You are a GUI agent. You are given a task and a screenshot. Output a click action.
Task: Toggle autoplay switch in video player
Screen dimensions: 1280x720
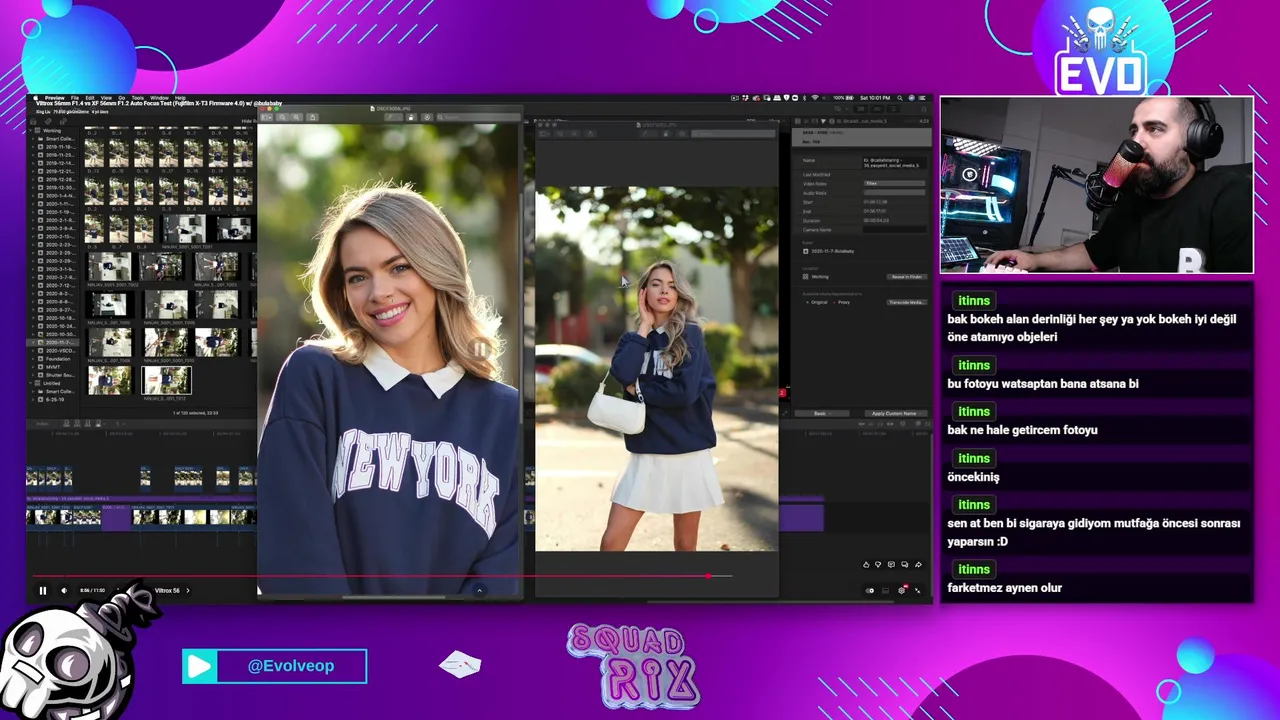(870, 591)
